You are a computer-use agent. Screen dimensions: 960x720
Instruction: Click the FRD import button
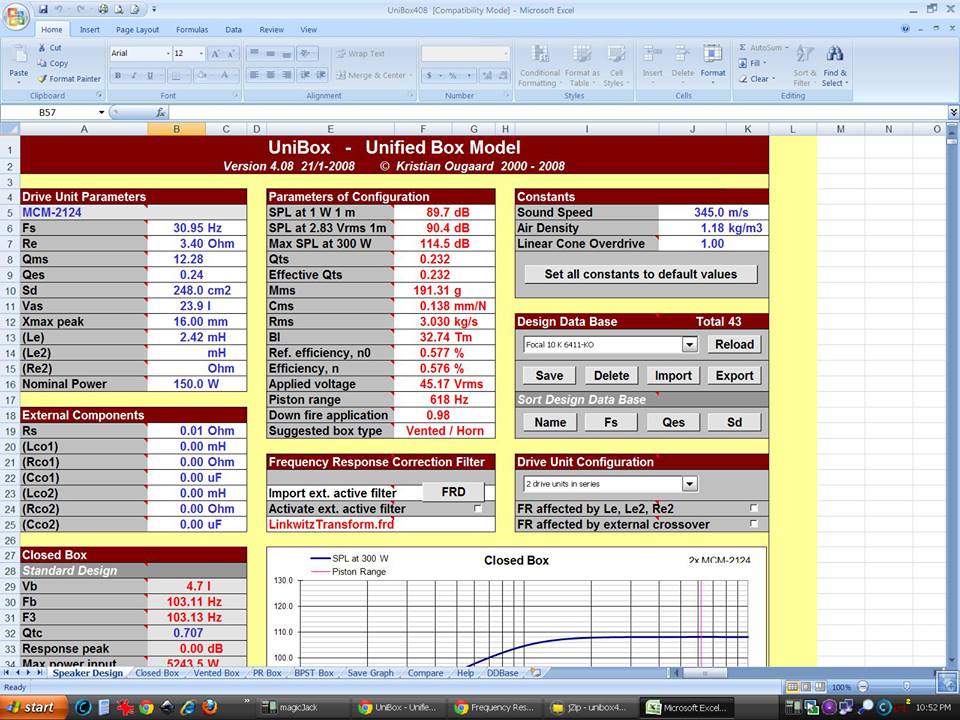coord(453,492)
